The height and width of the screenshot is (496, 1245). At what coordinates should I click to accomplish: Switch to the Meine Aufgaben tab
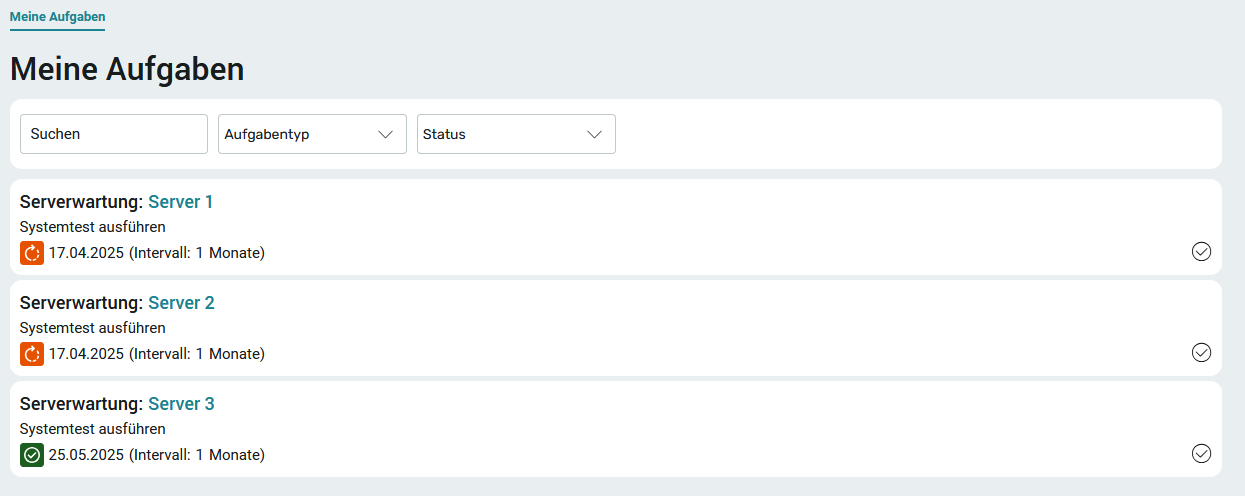[x=57, y=17]
